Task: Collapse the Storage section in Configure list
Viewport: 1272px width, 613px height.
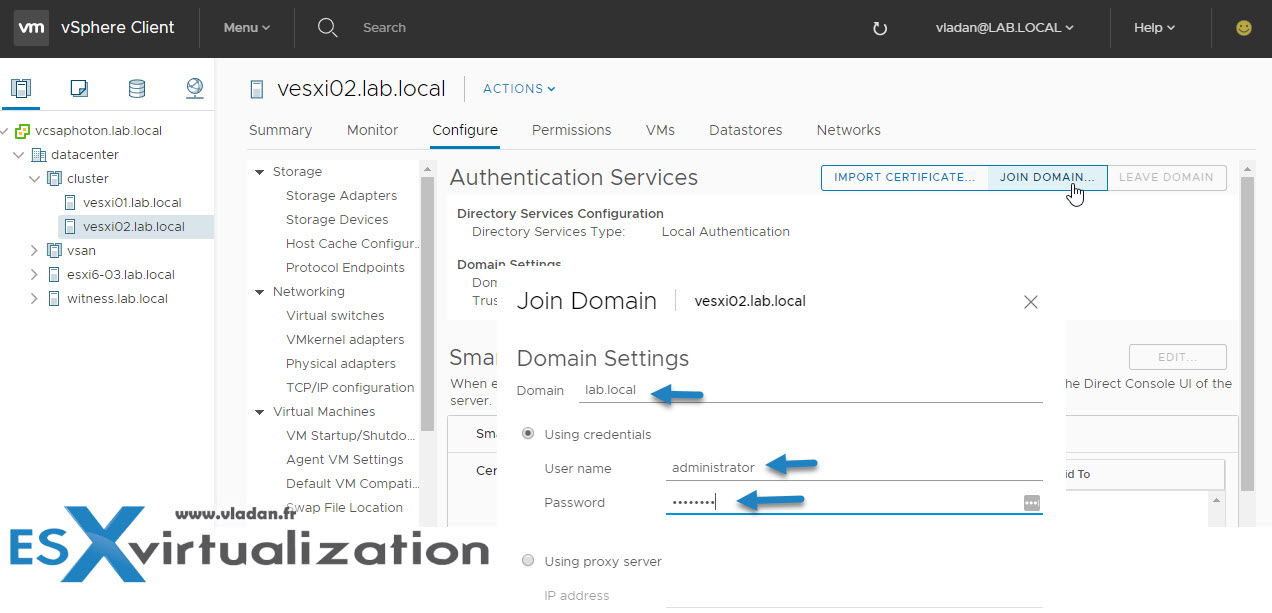Action: point(260,172)
